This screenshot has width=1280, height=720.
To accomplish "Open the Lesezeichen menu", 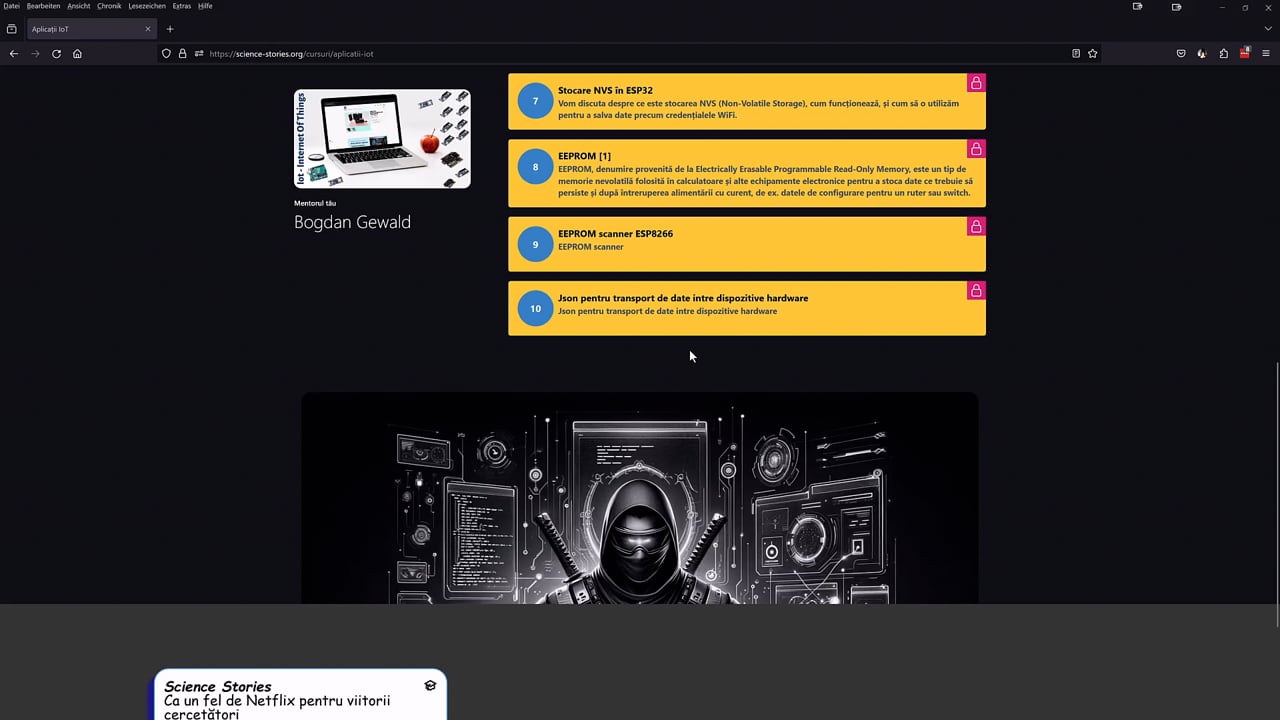I will pos(147,6).
